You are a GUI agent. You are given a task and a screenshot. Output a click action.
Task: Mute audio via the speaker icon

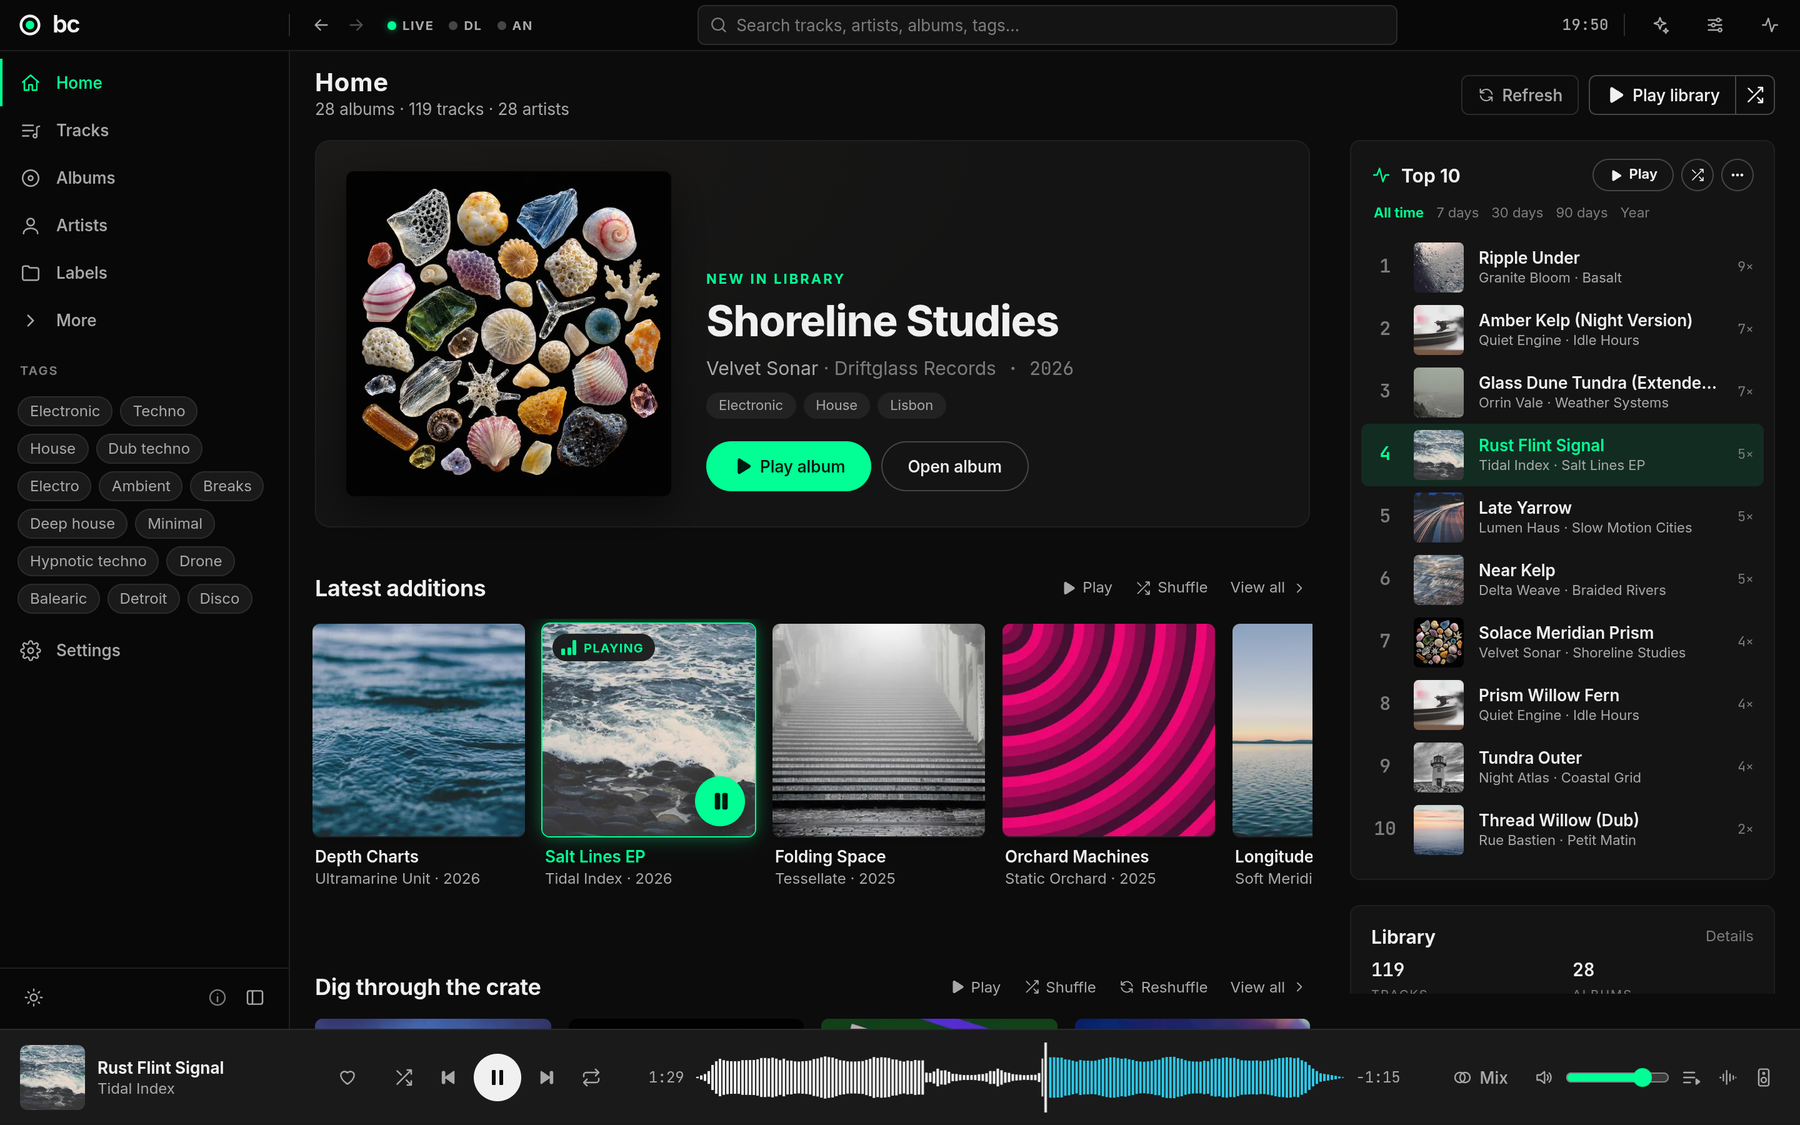click(1544, 1077)
